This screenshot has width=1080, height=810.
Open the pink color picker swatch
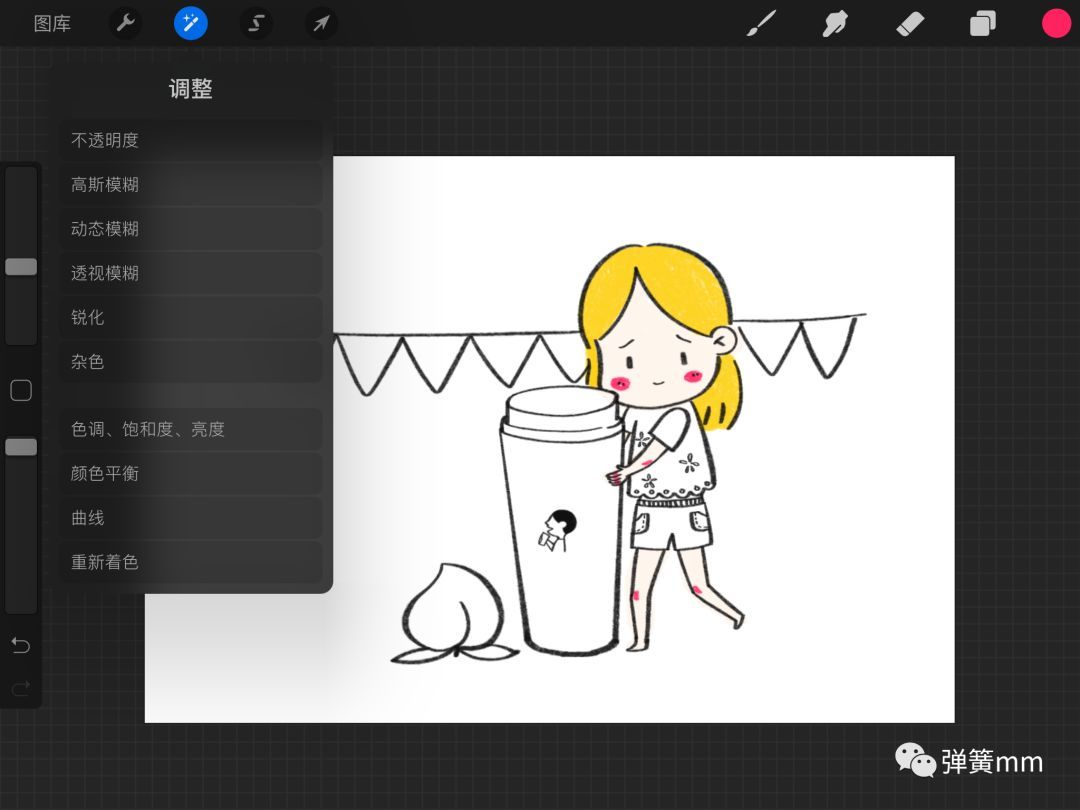tap(1056, 23)
